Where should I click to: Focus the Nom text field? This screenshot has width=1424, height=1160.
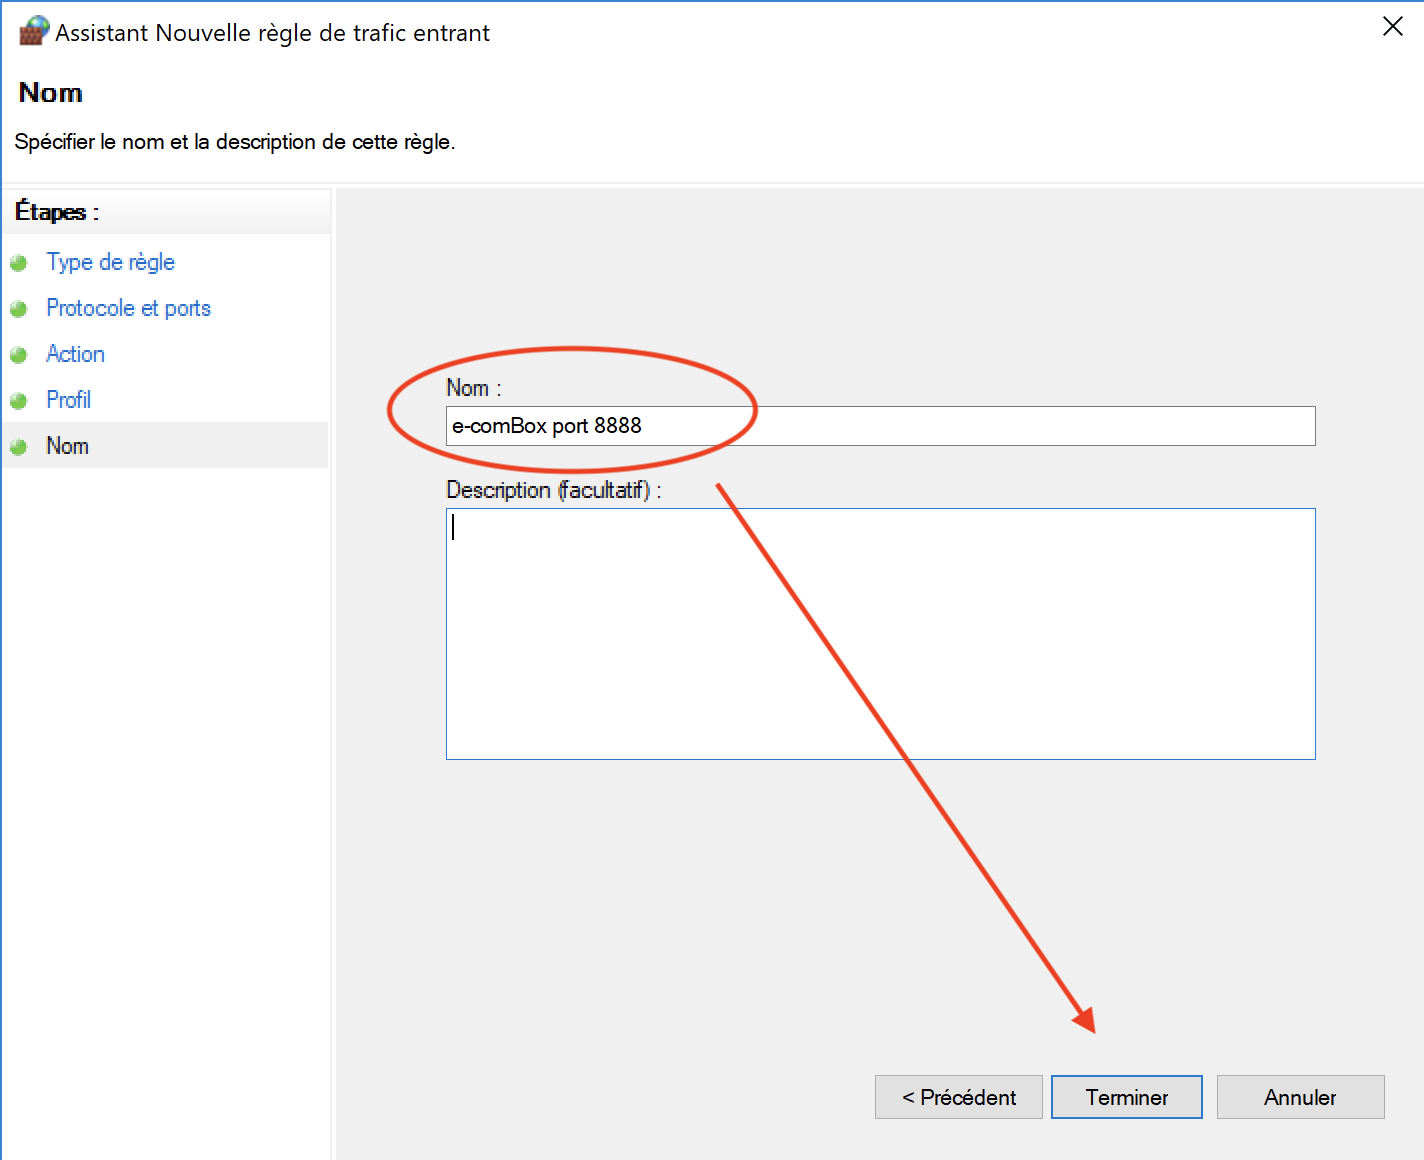[880, 426]
